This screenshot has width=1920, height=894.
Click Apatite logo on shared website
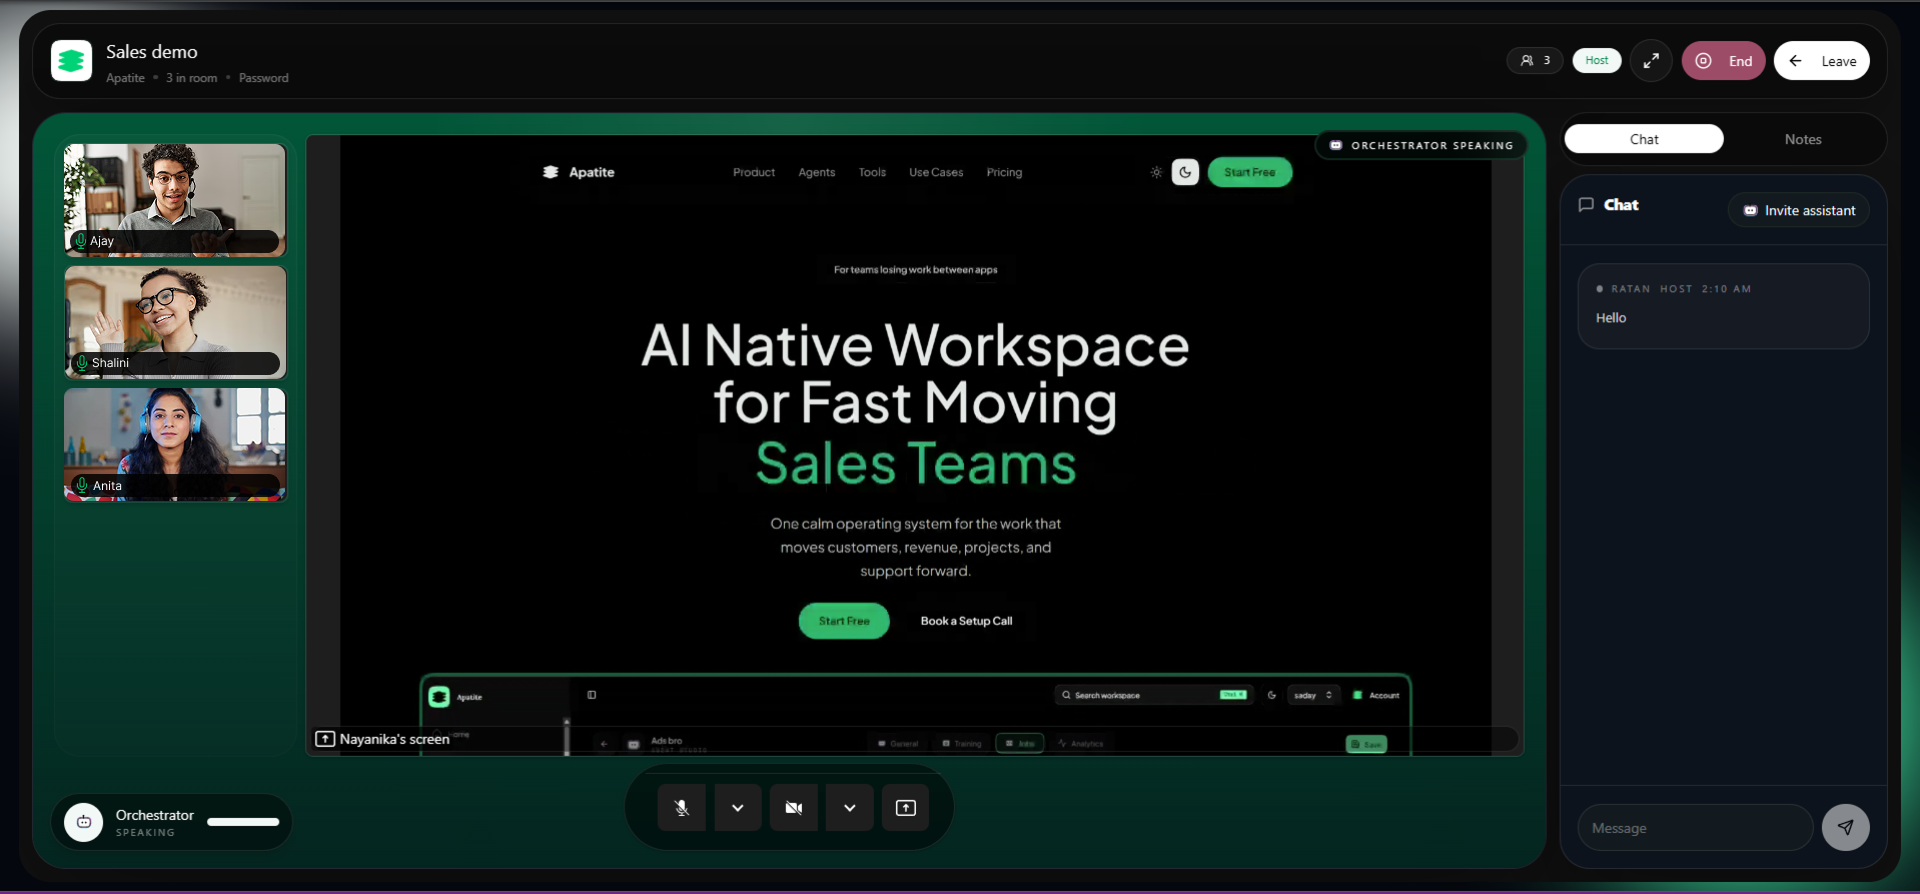578,172
